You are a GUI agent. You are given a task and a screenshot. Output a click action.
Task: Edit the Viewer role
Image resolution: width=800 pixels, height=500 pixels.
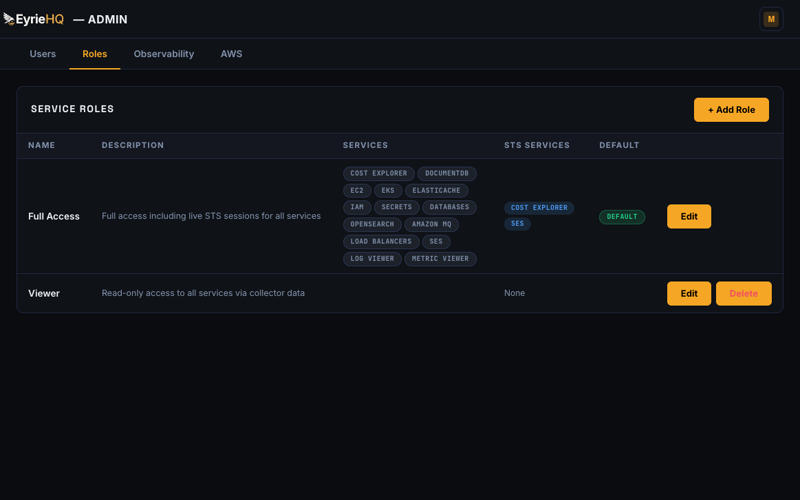pyautogui.click(x=689, y=293)
